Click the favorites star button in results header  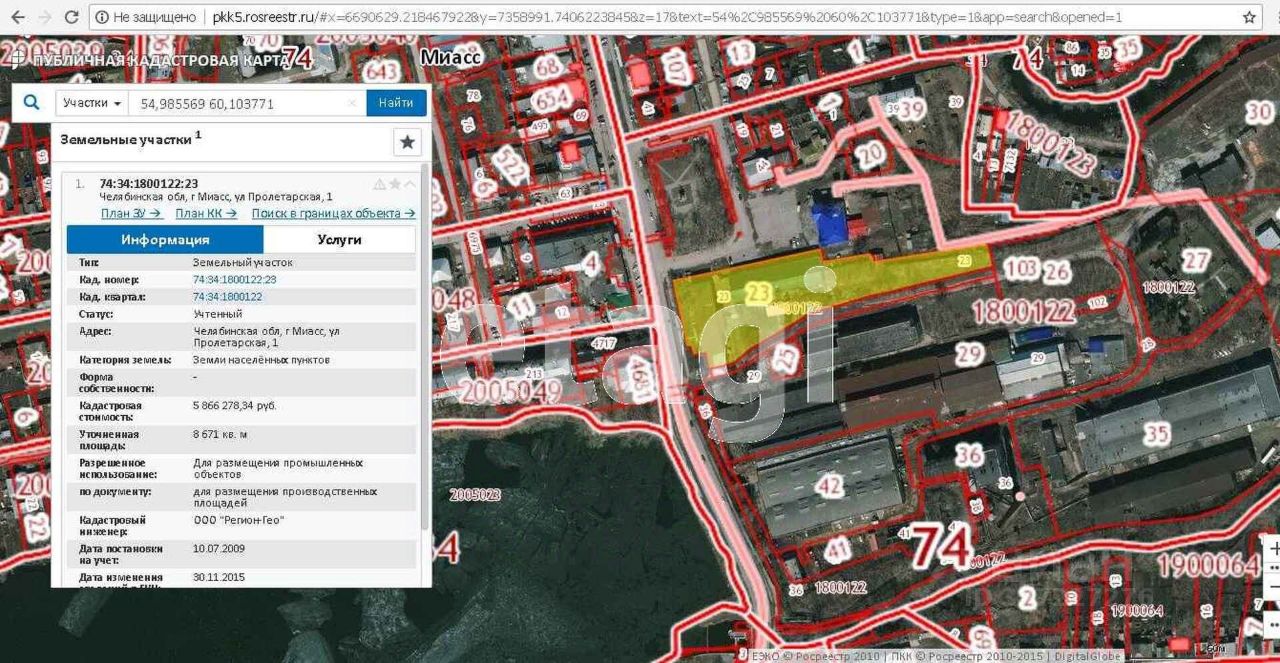tap(407, 142)
